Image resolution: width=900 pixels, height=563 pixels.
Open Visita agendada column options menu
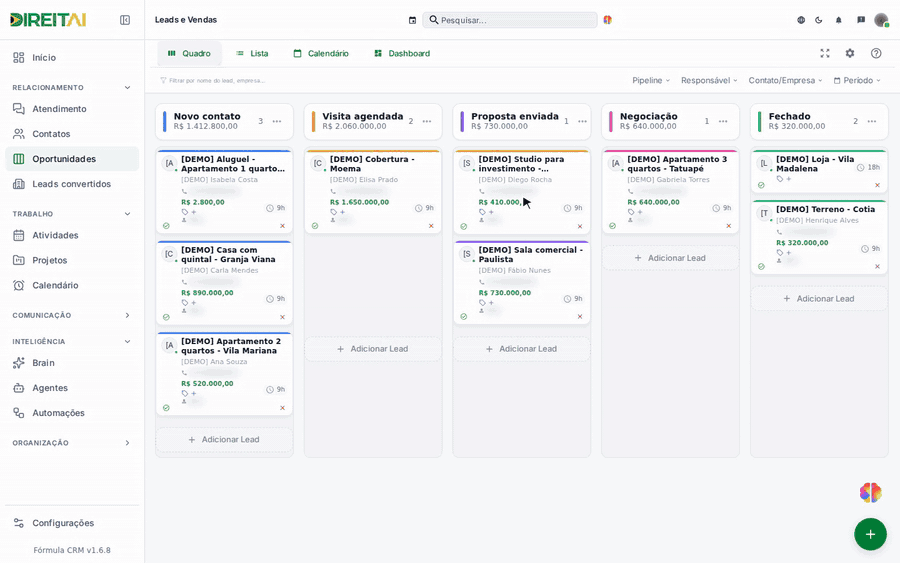(427, 122)
